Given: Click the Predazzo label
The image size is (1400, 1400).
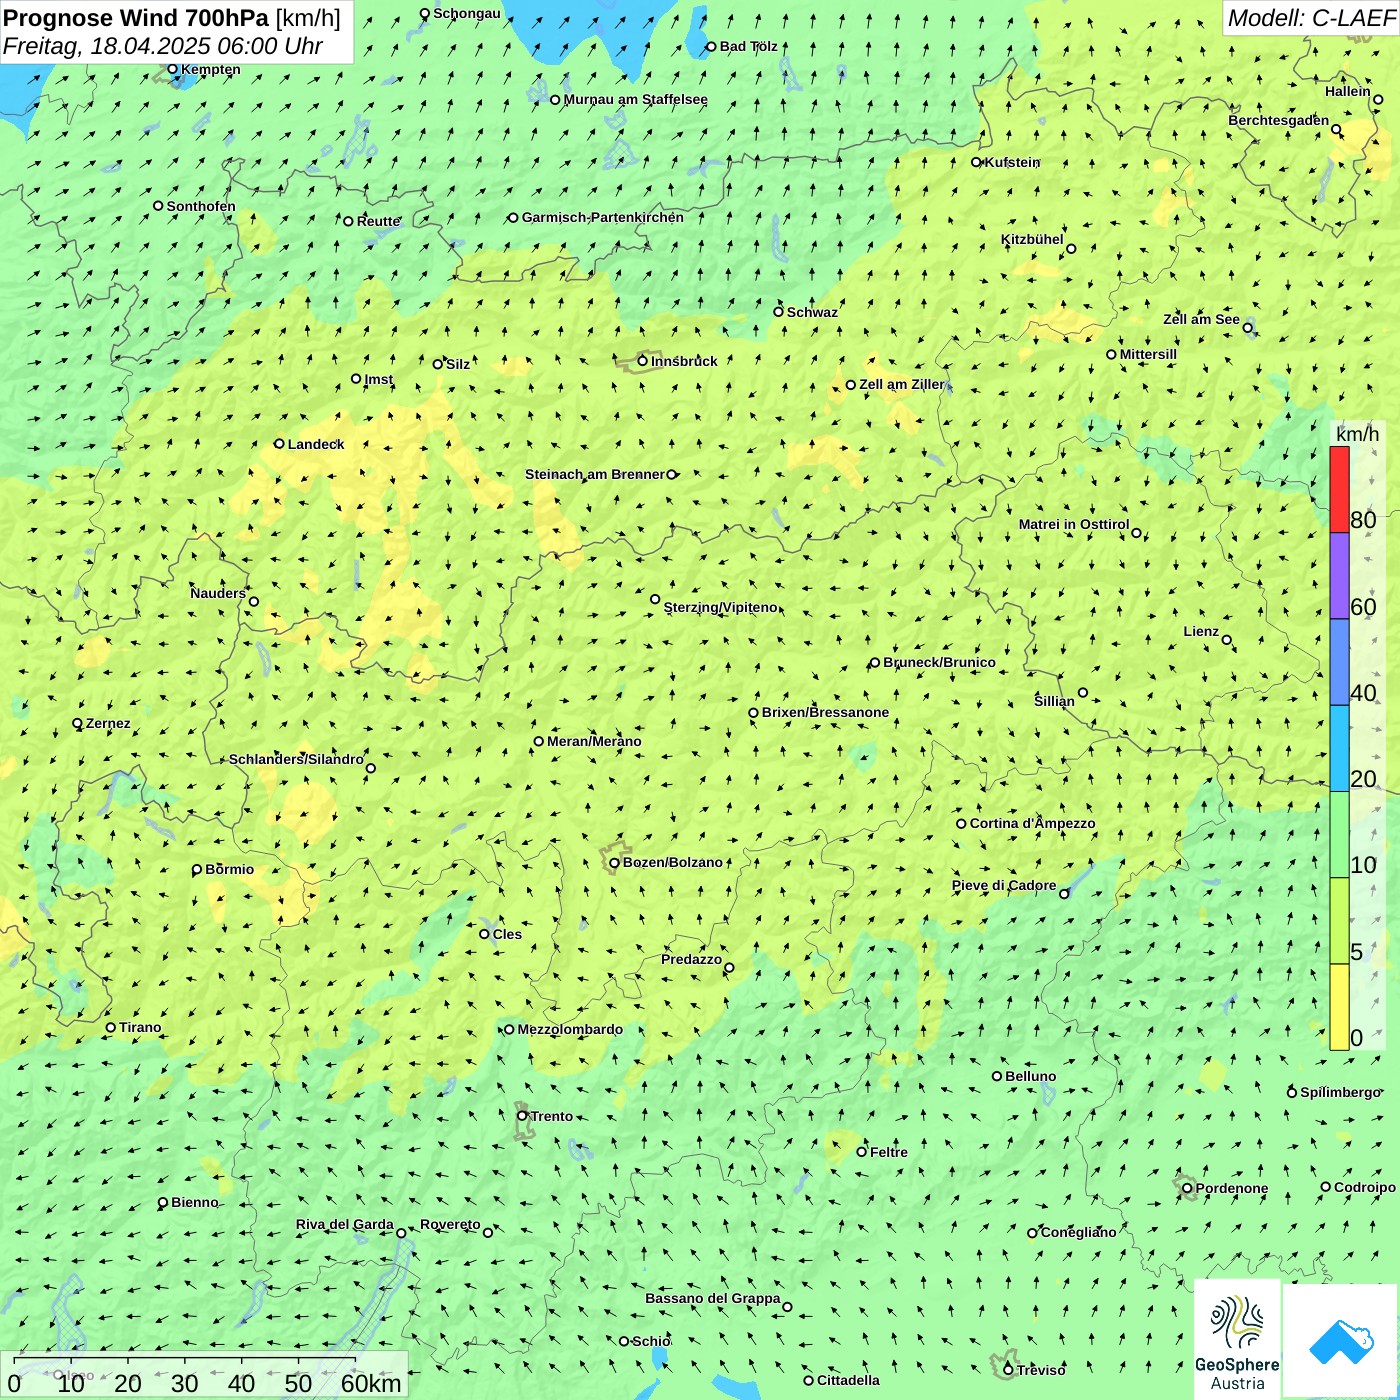Looking at the screenshot, I should pos(691,959).
